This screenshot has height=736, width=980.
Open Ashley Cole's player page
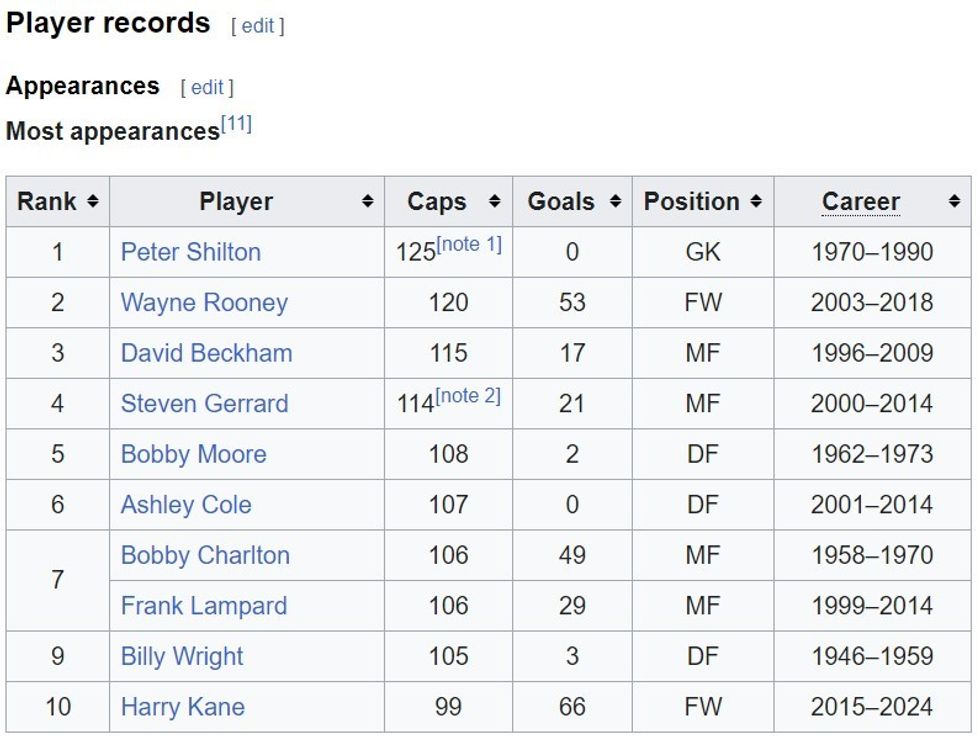pyautogui.click(x=186, y=505)
